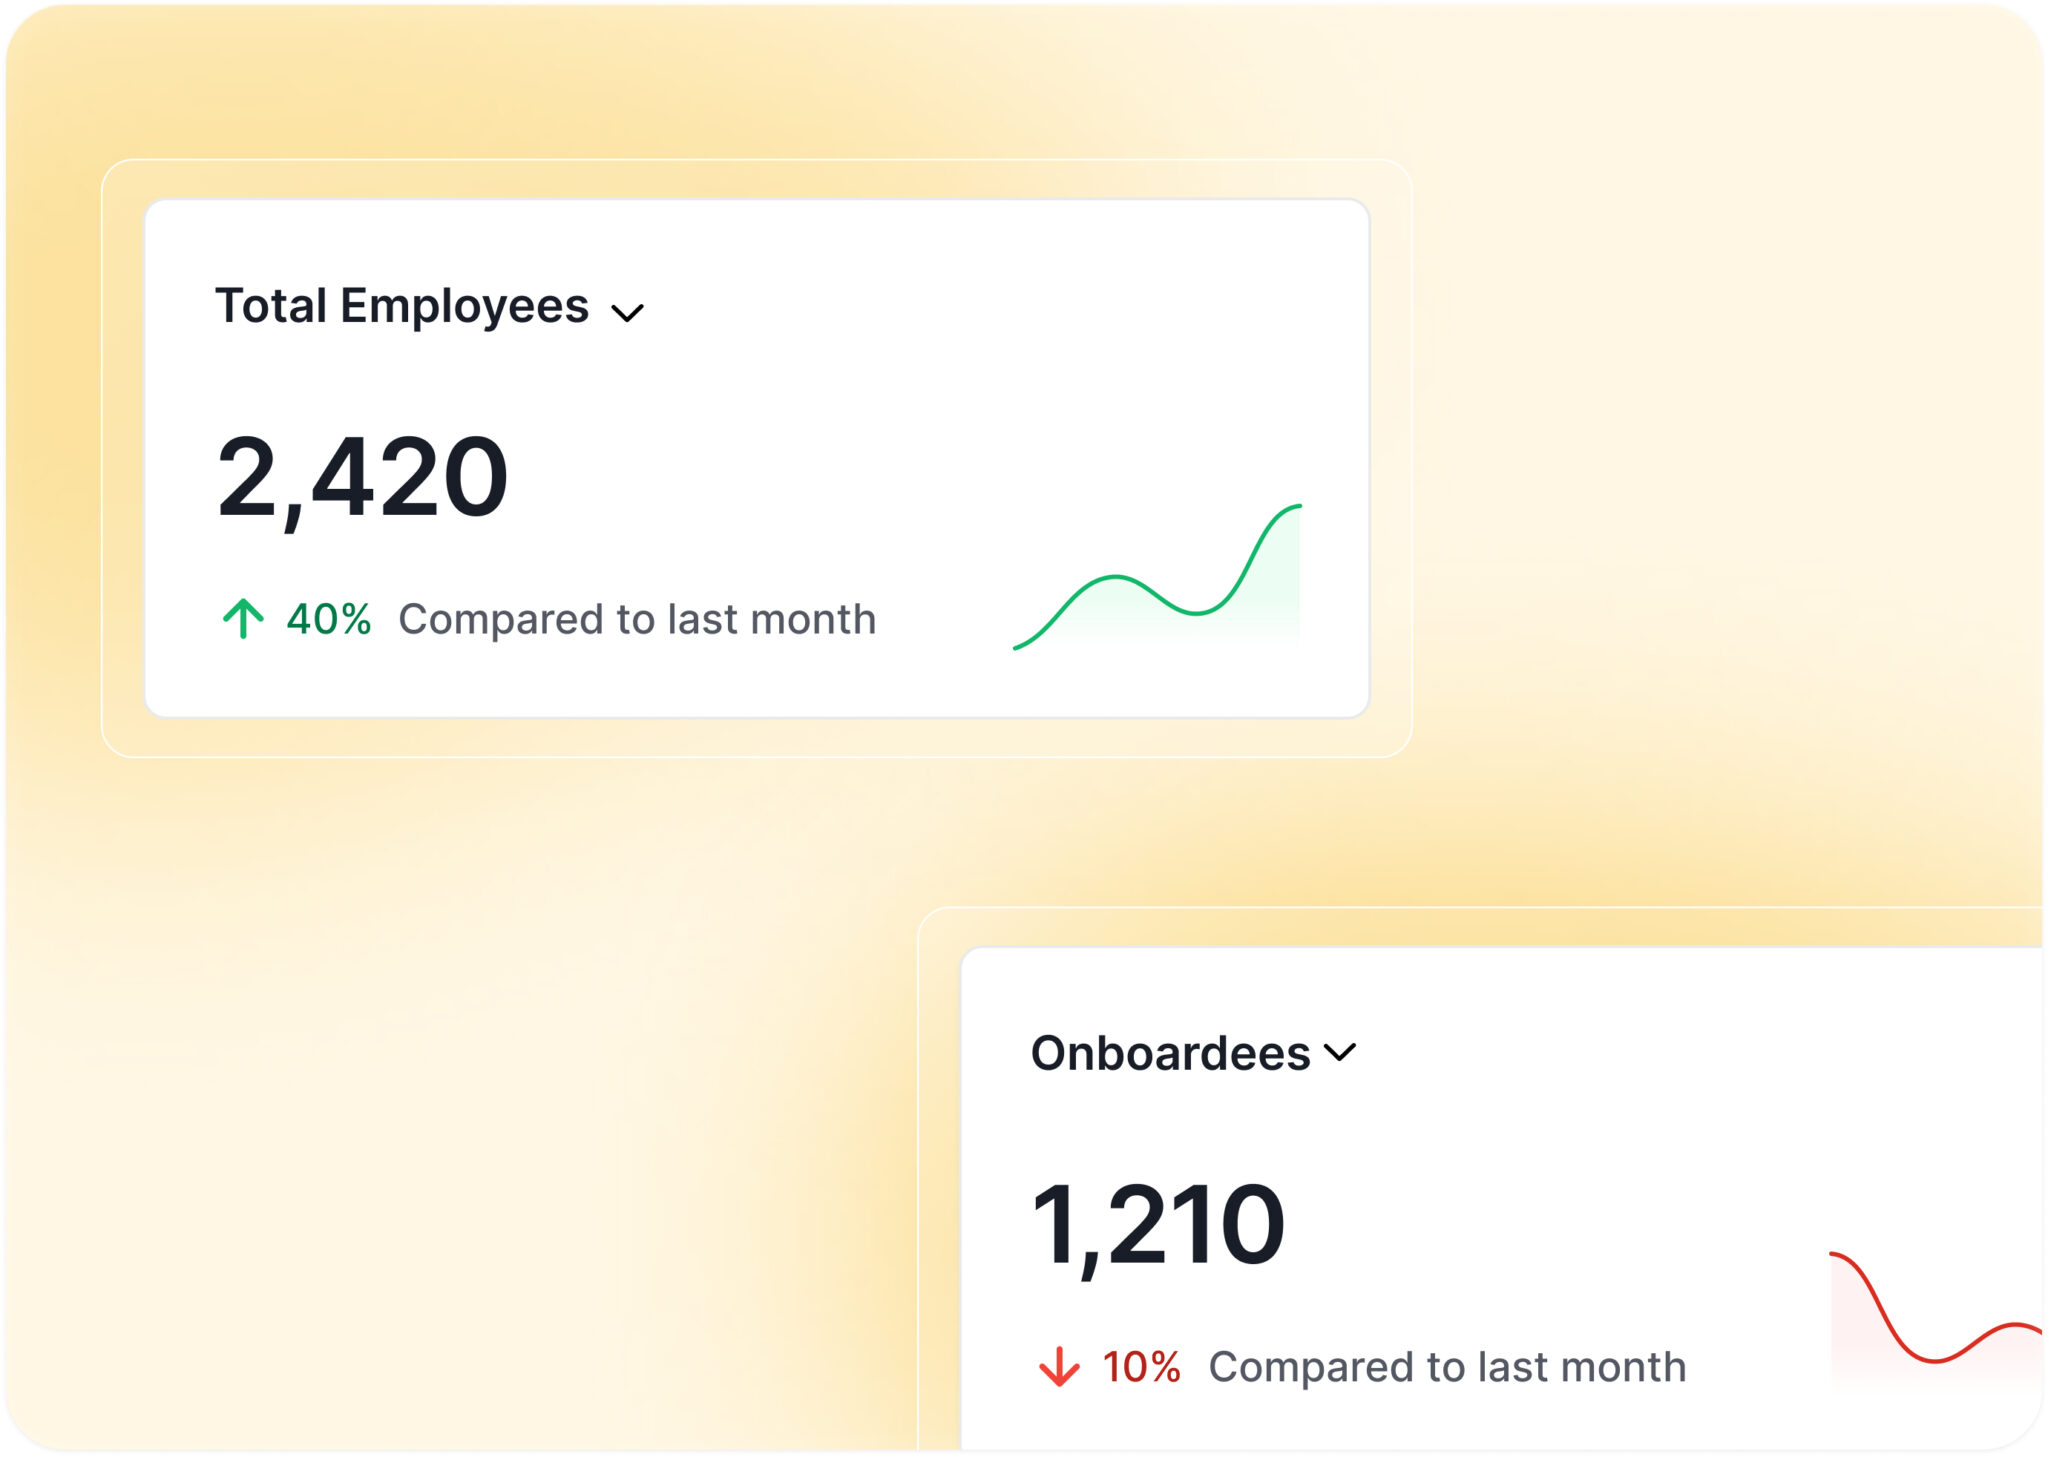
Task: Click the green shaded fill beneath the sparkline
Action: [x=1270, y=600]
